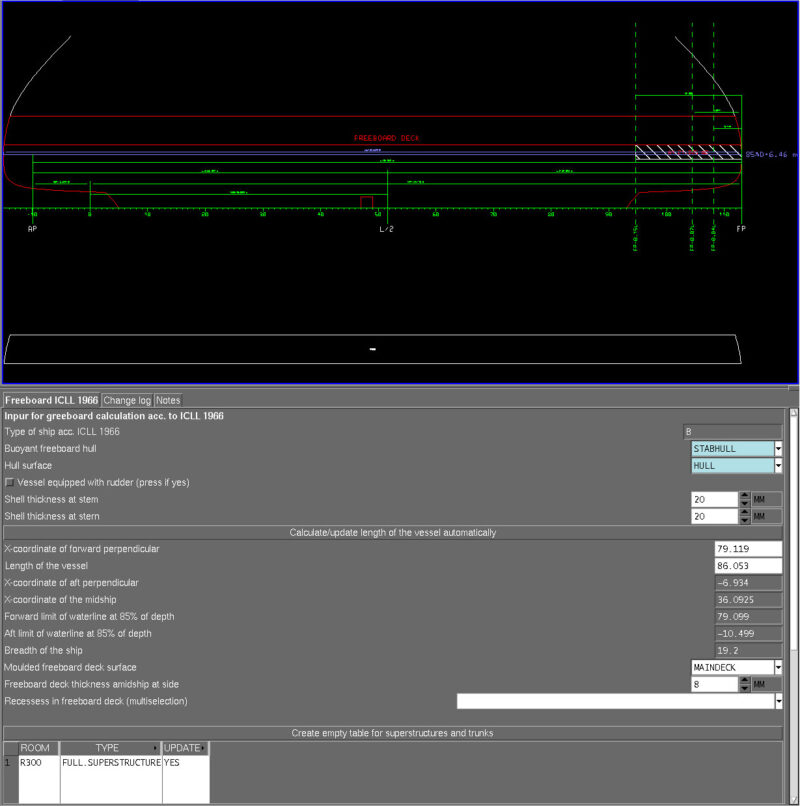This screenshot has height=806, width=800.
Task: Click the 85%D-6.46 m waterline label
Action: pyautogui.click(x=771, y=154)
